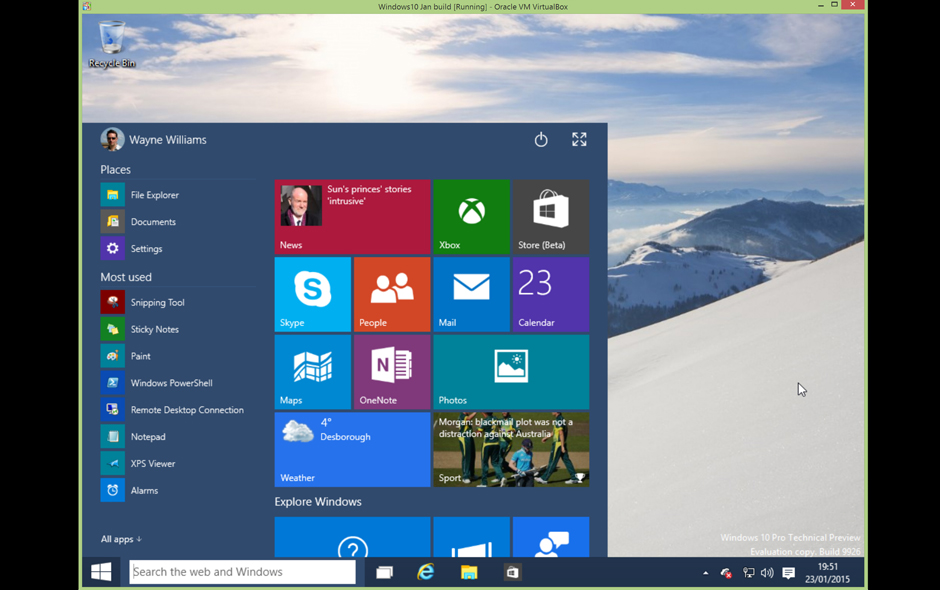Open the feedback tile under Explore Windows
The height and width of the screenshot is (590, 940).
[550, 537]
